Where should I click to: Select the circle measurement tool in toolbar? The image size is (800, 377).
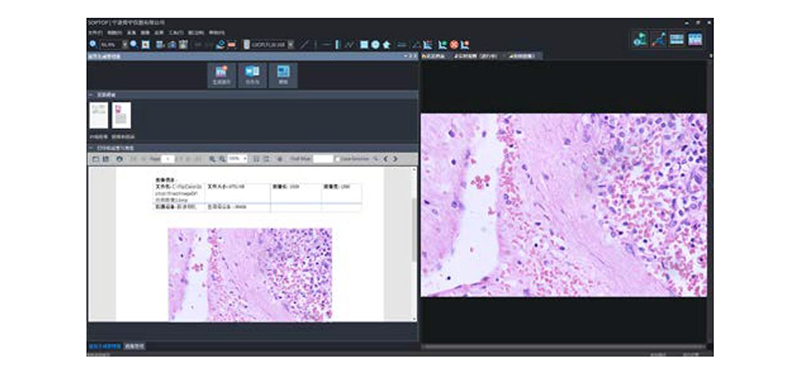376,44
